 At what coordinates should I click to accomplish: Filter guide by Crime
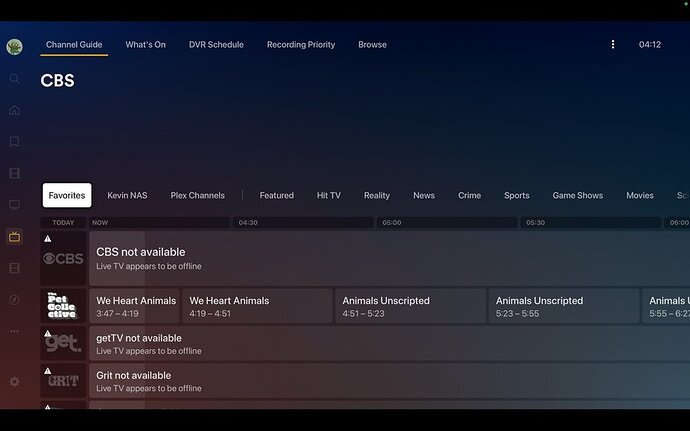469,195
